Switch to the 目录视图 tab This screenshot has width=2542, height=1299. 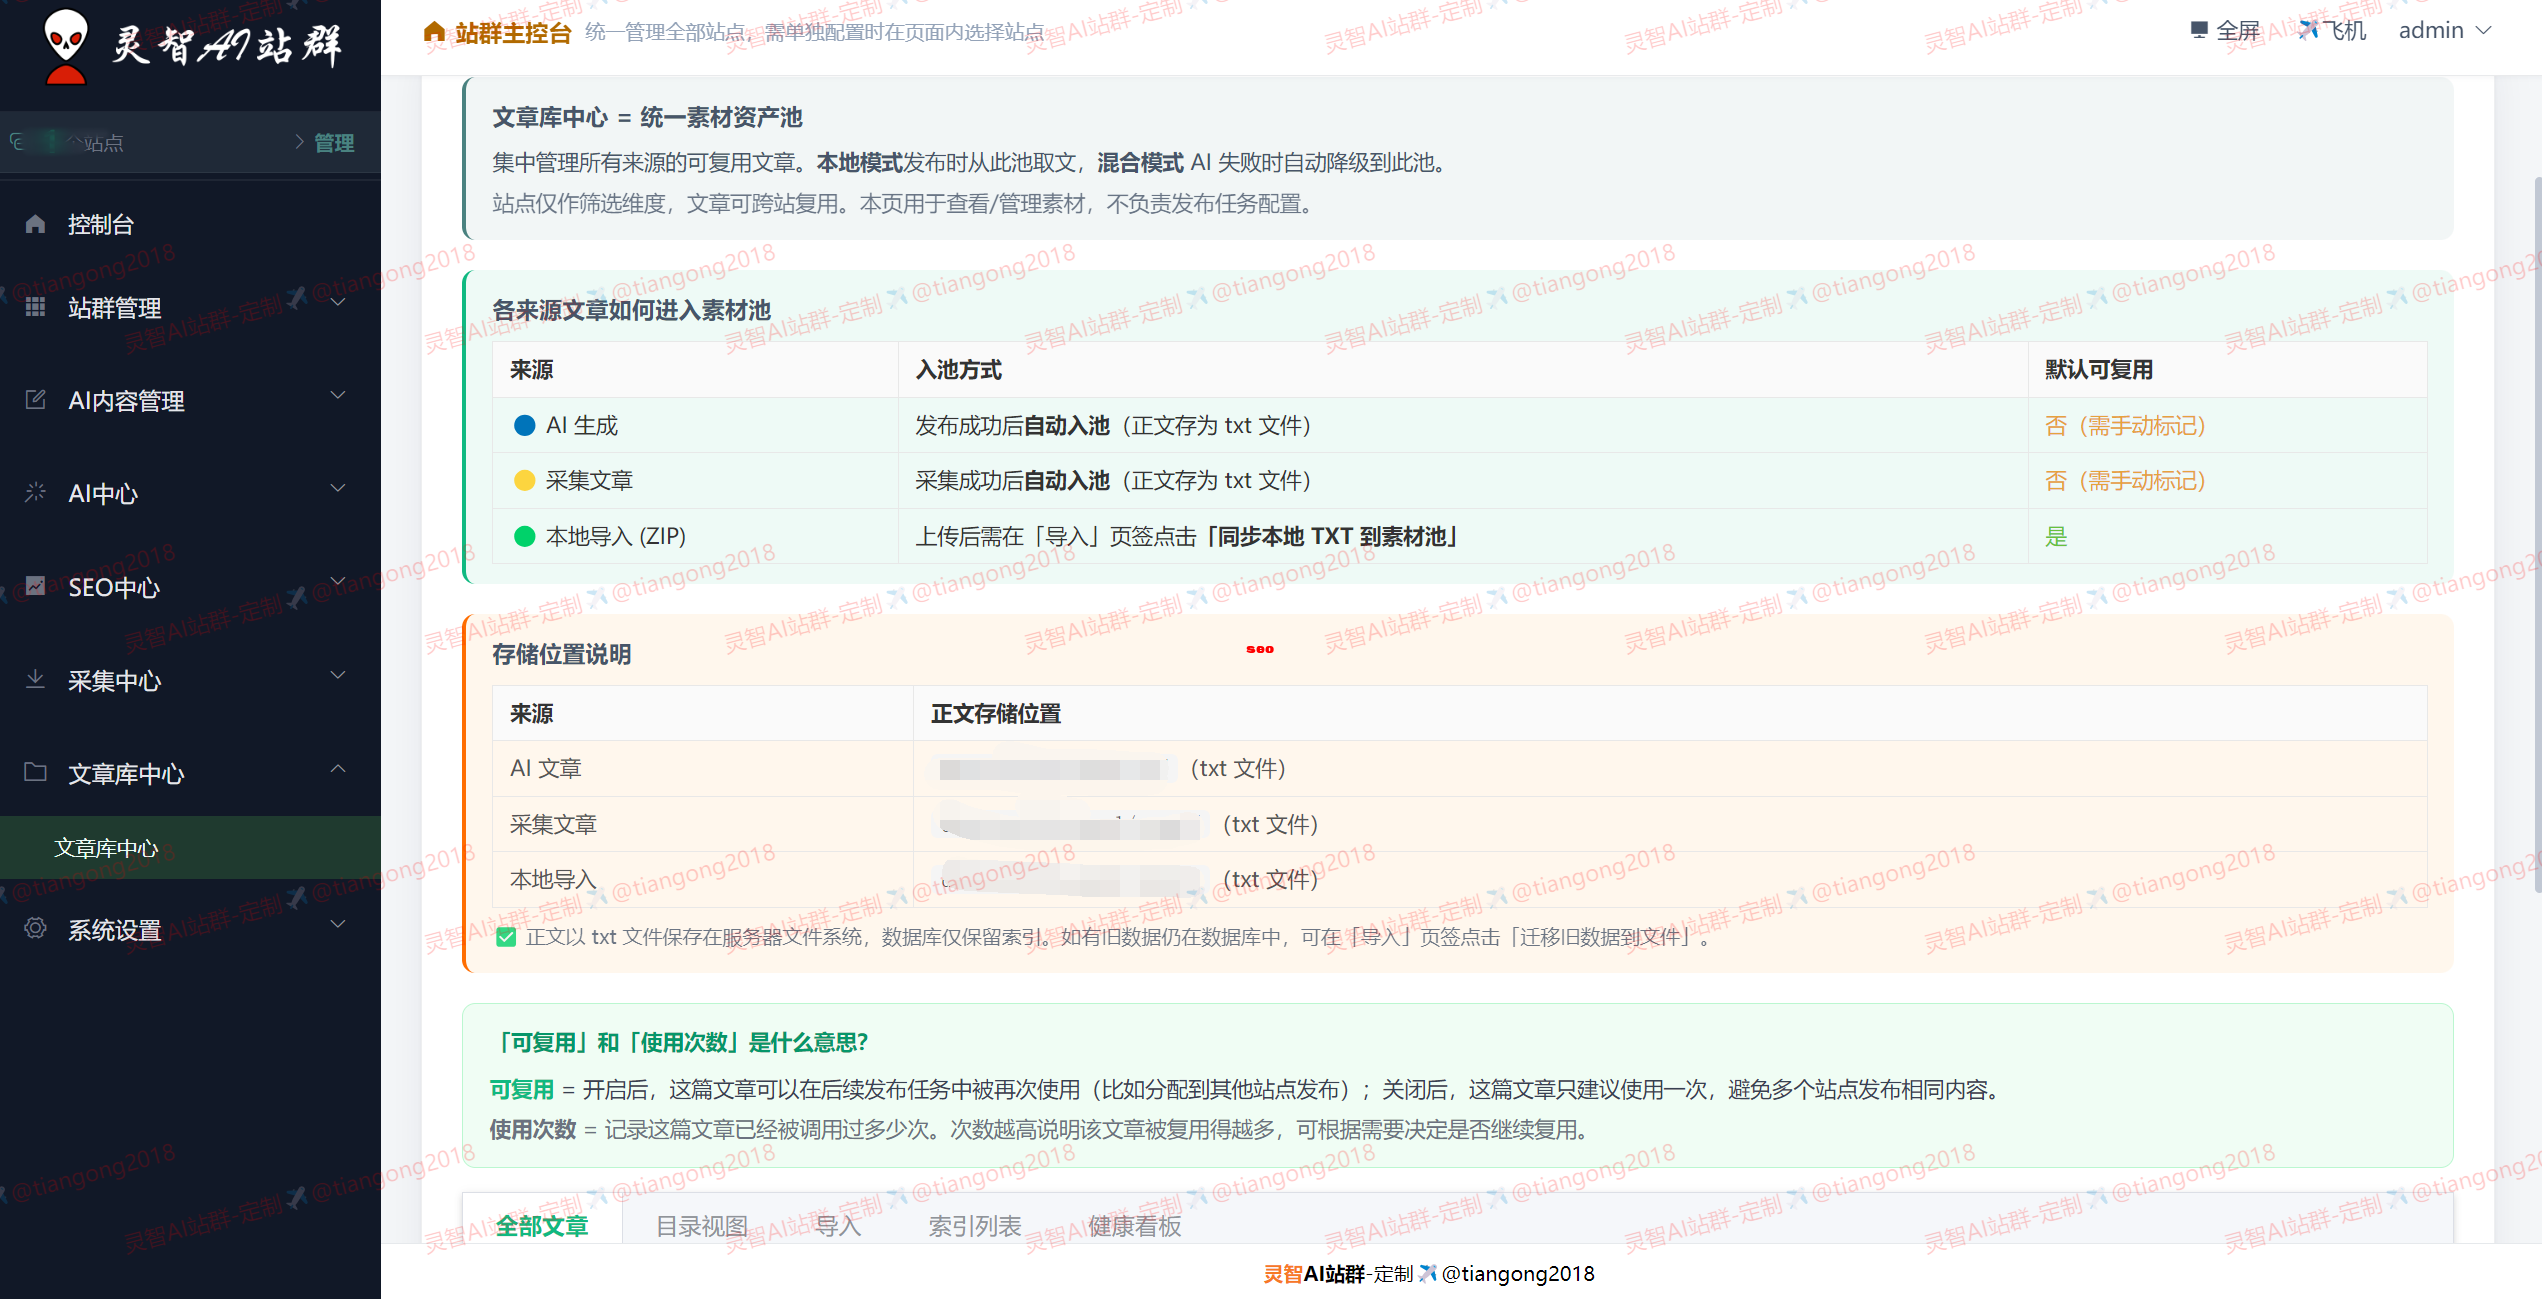(x=701, y=1226)
